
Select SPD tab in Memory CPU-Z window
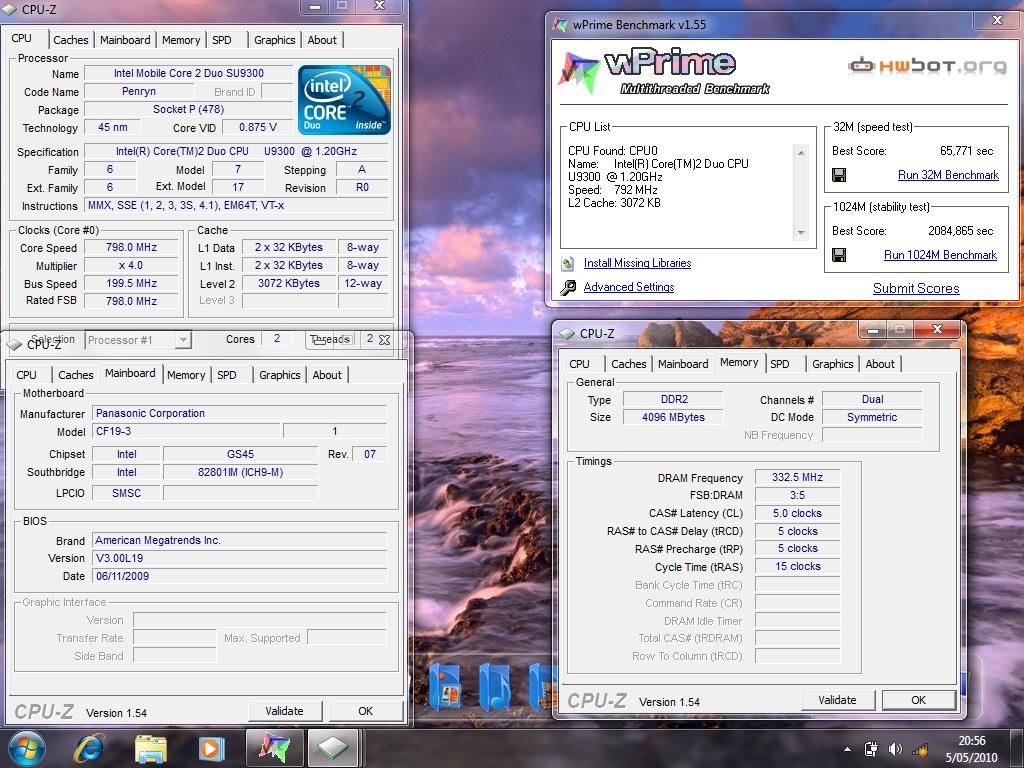point(780,364)
